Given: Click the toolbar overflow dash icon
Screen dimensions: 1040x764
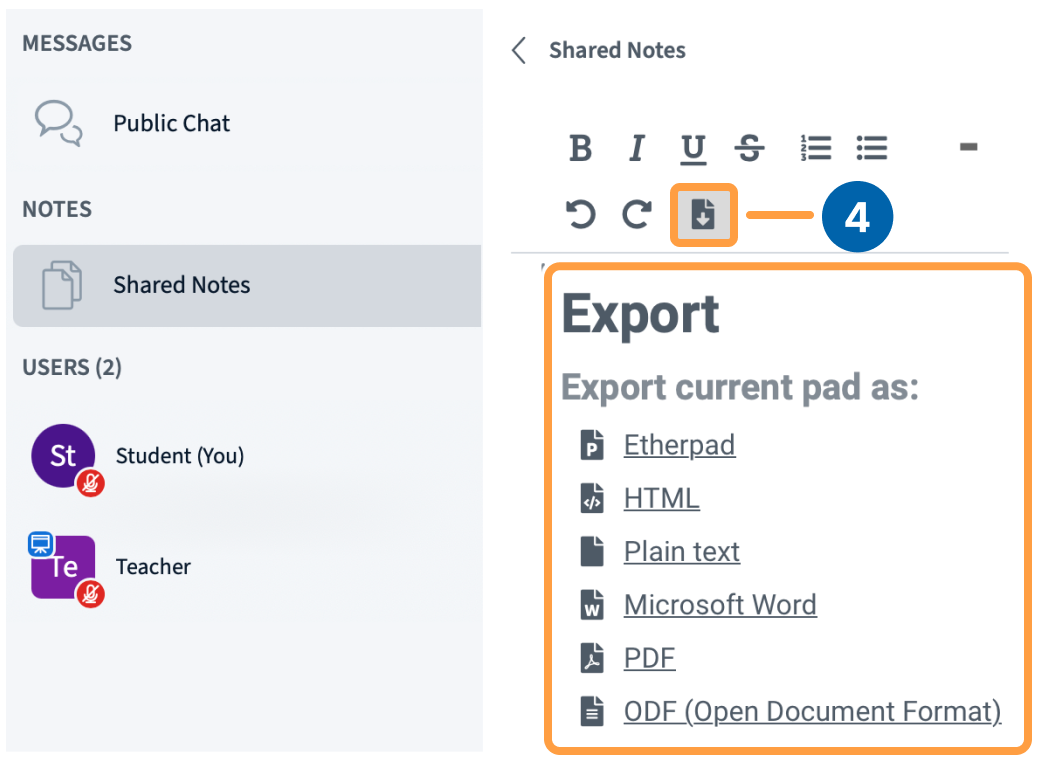Looking at the screenshot, I should (x=968, y=147).
